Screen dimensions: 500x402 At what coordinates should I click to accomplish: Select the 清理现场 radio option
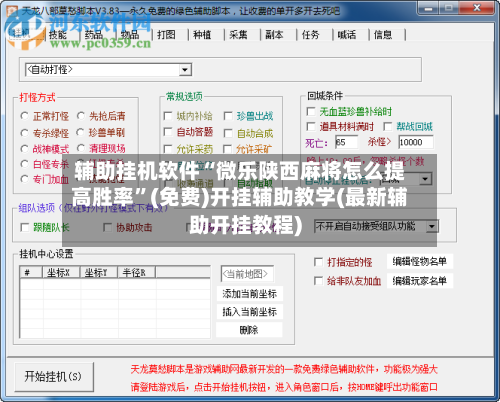80,148
